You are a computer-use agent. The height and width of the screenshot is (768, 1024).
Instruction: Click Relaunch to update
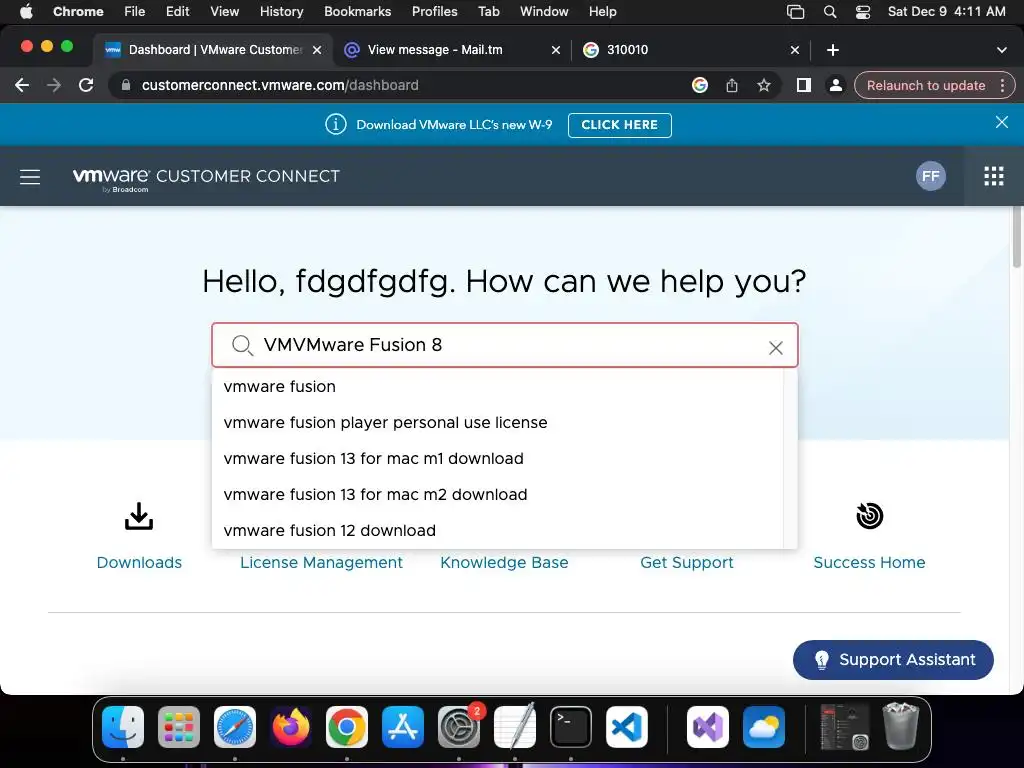pyautogui.click(x=925, y=86)
